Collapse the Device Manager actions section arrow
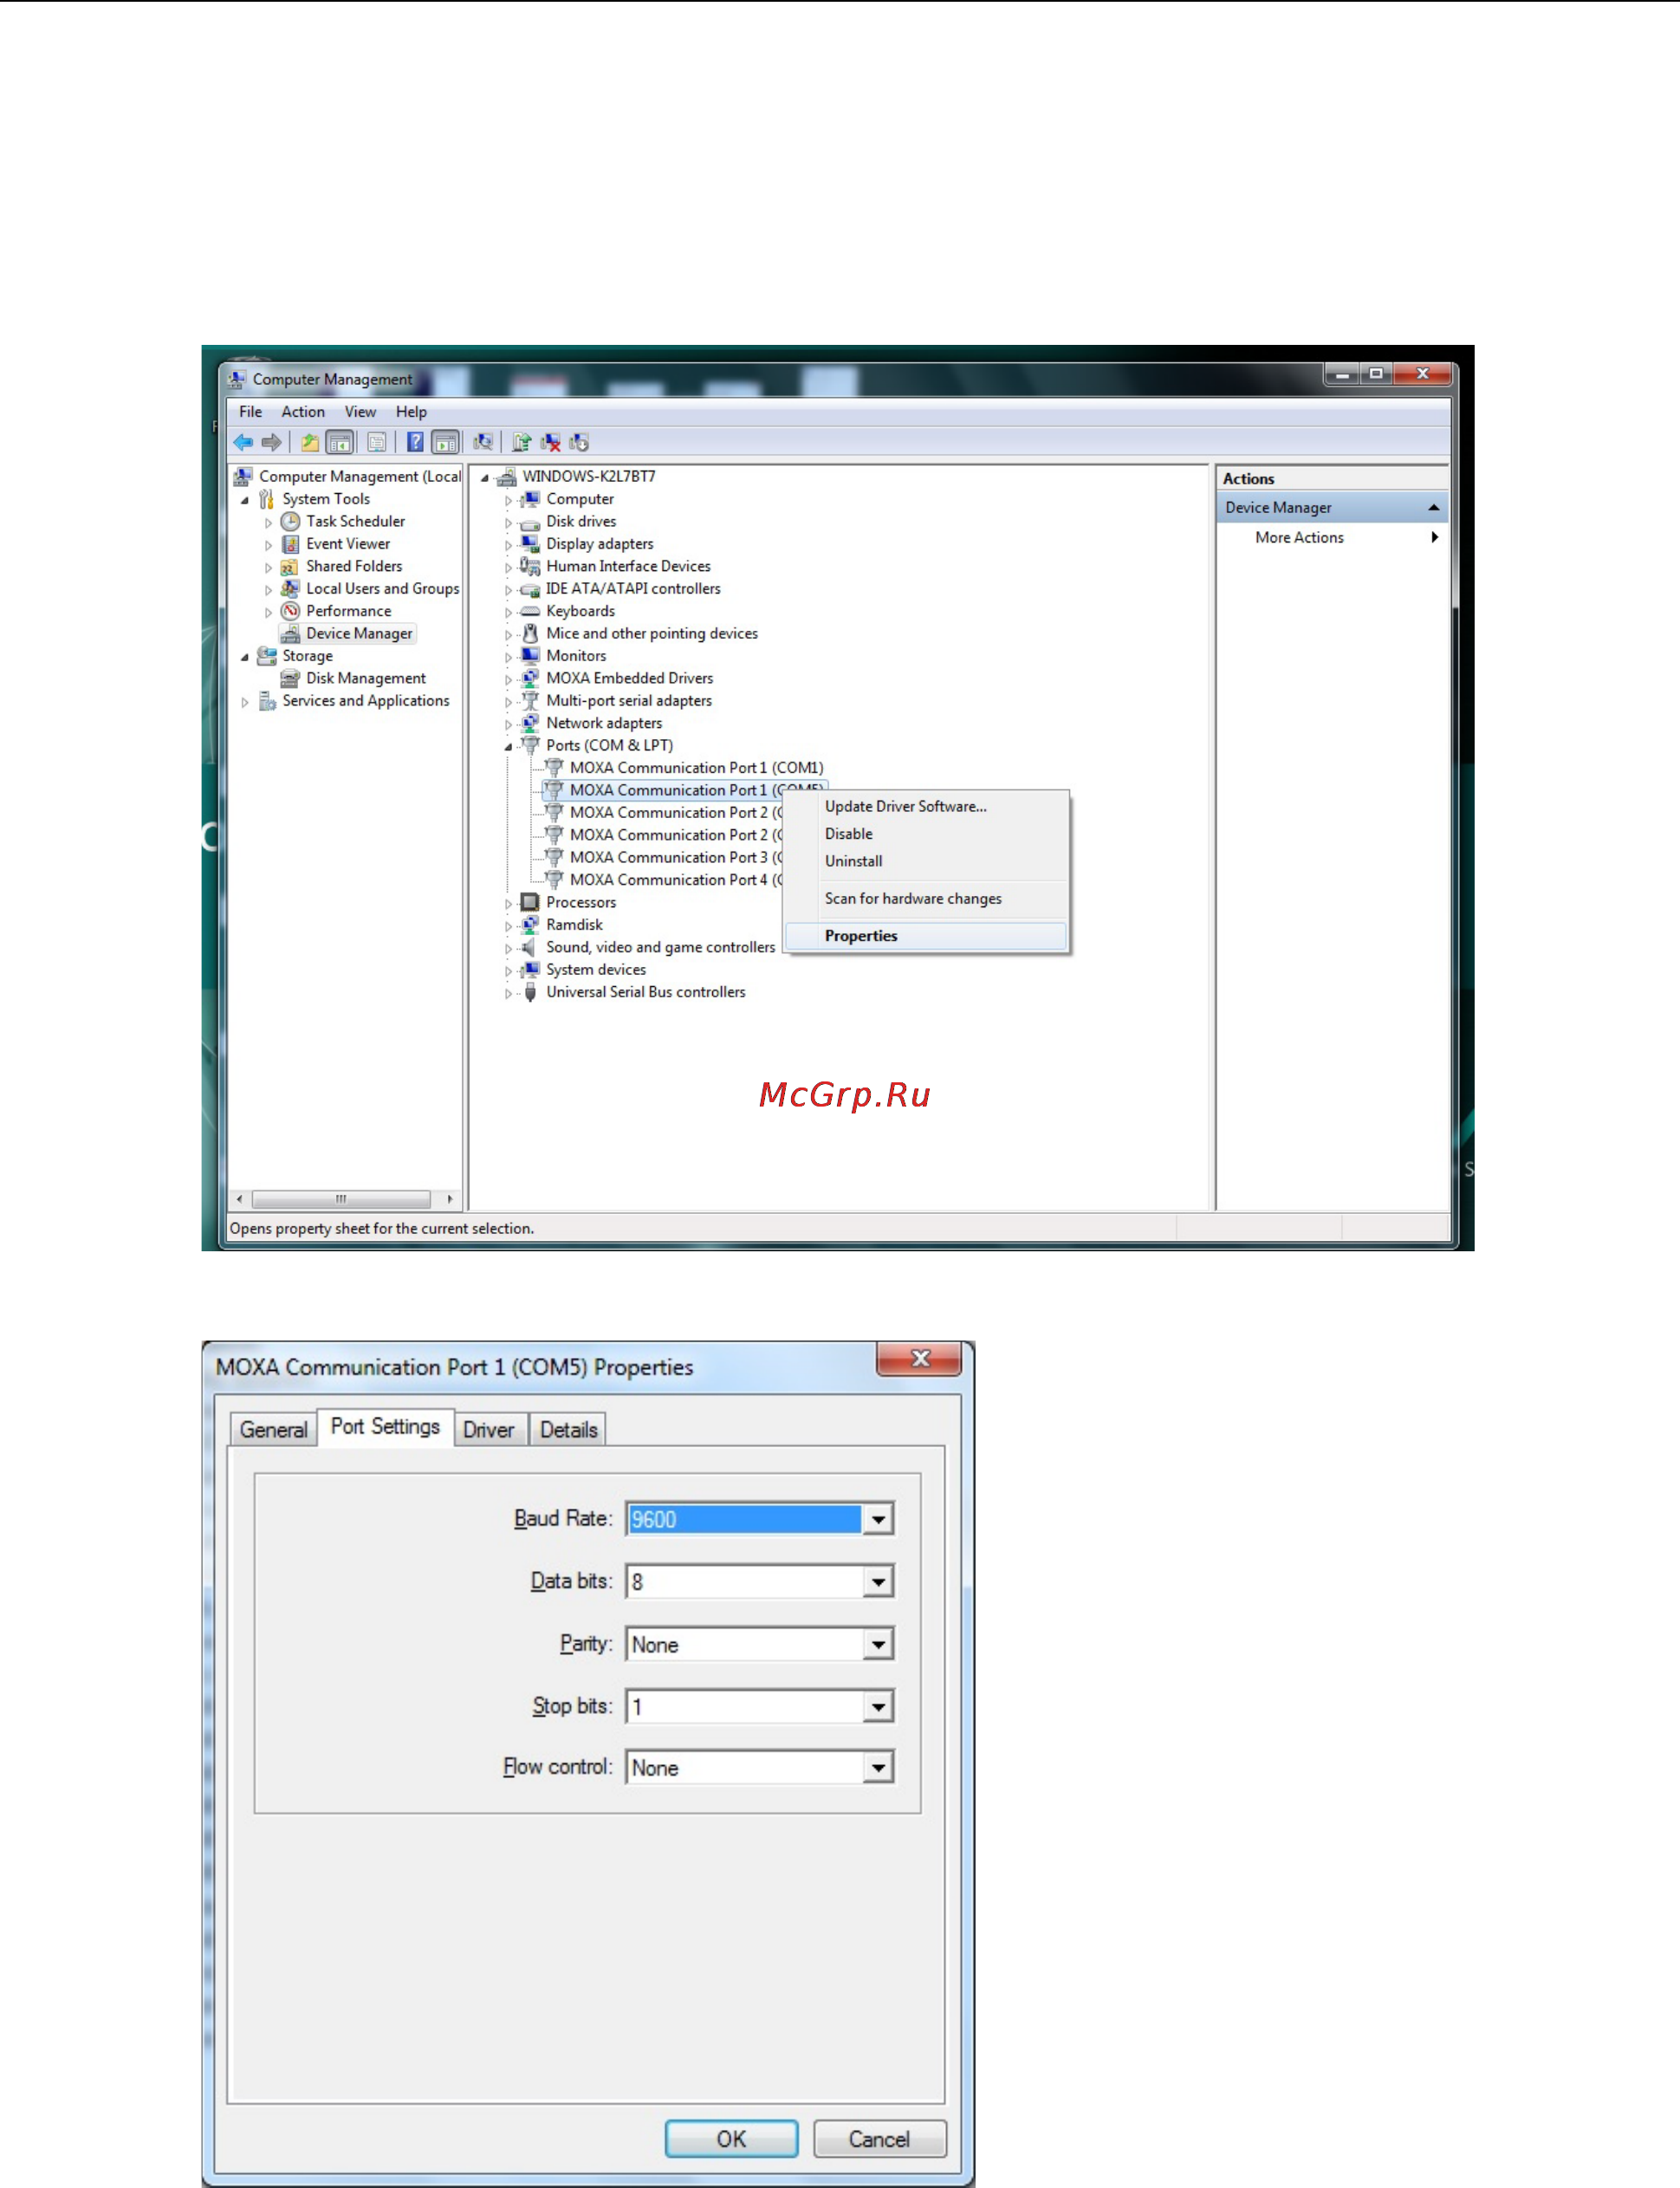Image resolution: width=1680 pixels, height=2188 pixels. 1433,508
